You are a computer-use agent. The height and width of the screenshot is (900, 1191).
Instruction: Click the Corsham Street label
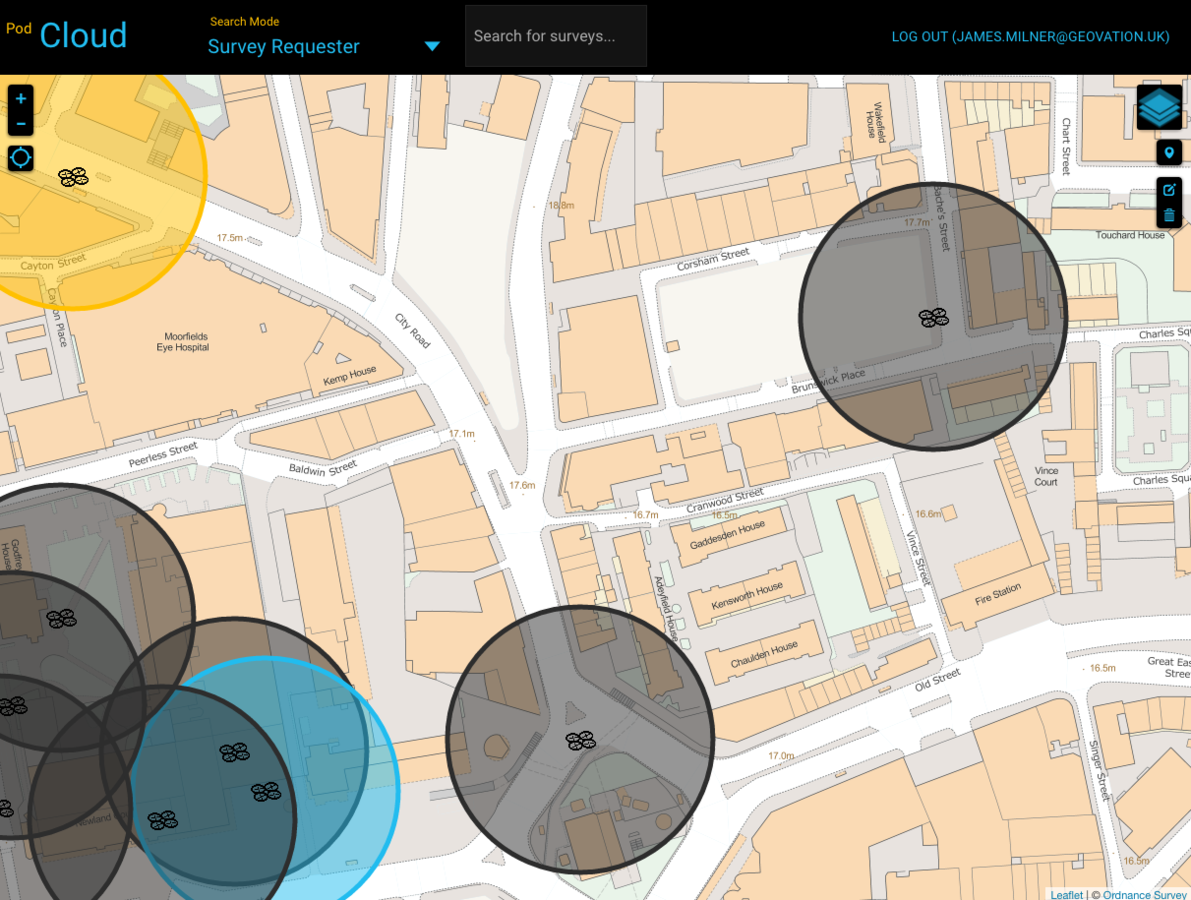coord(713,259)
